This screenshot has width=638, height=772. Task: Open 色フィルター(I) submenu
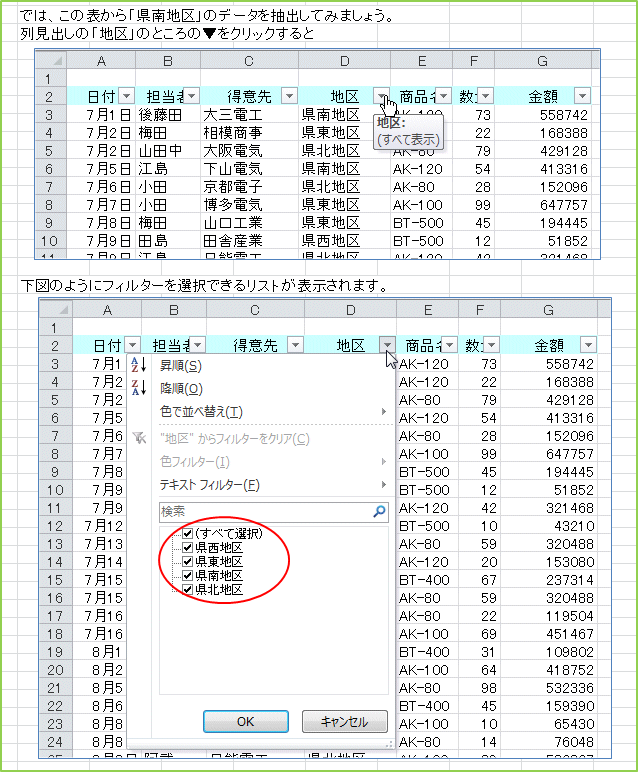click(x=273, y=461)
